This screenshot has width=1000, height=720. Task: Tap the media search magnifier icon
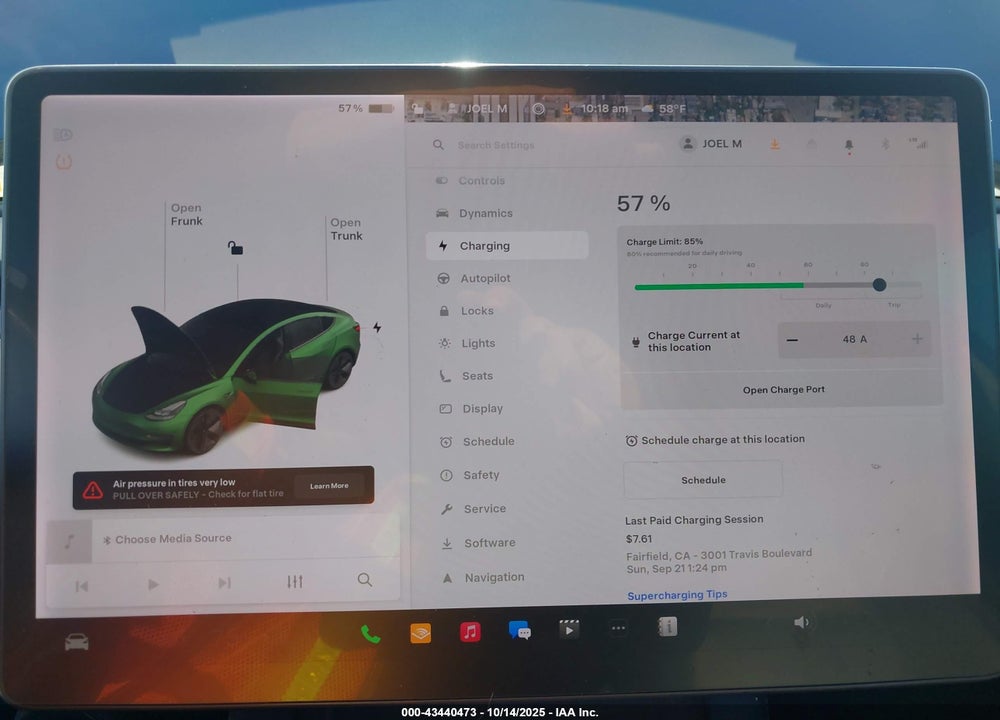point(365,580)
